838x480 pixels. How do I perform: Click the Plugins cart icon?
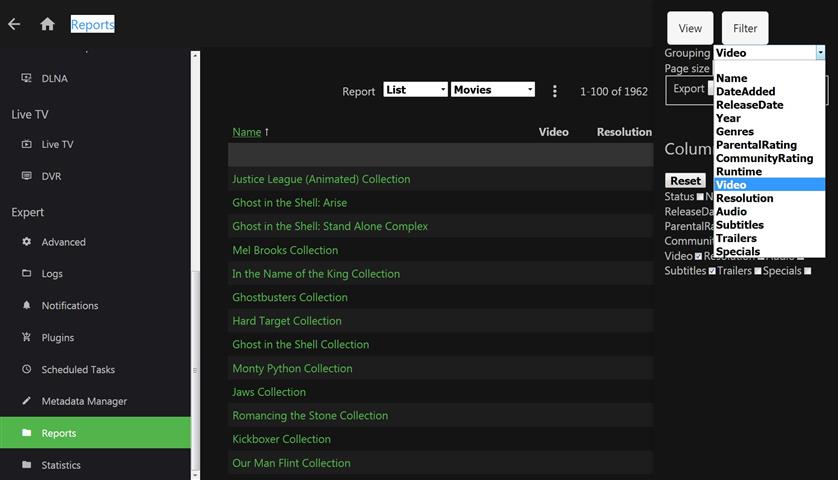pyautogui.click(x=26, y=337)
